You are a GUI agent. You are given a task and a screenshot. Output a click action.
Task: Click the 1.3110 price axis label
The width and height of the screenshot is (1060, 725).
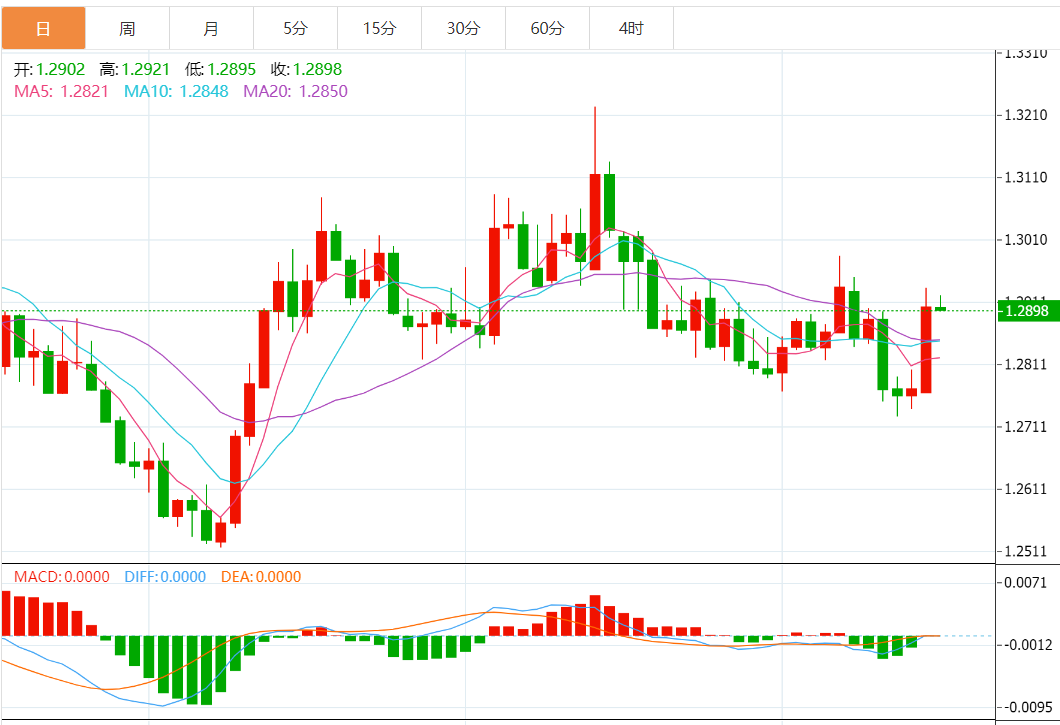1026,177
